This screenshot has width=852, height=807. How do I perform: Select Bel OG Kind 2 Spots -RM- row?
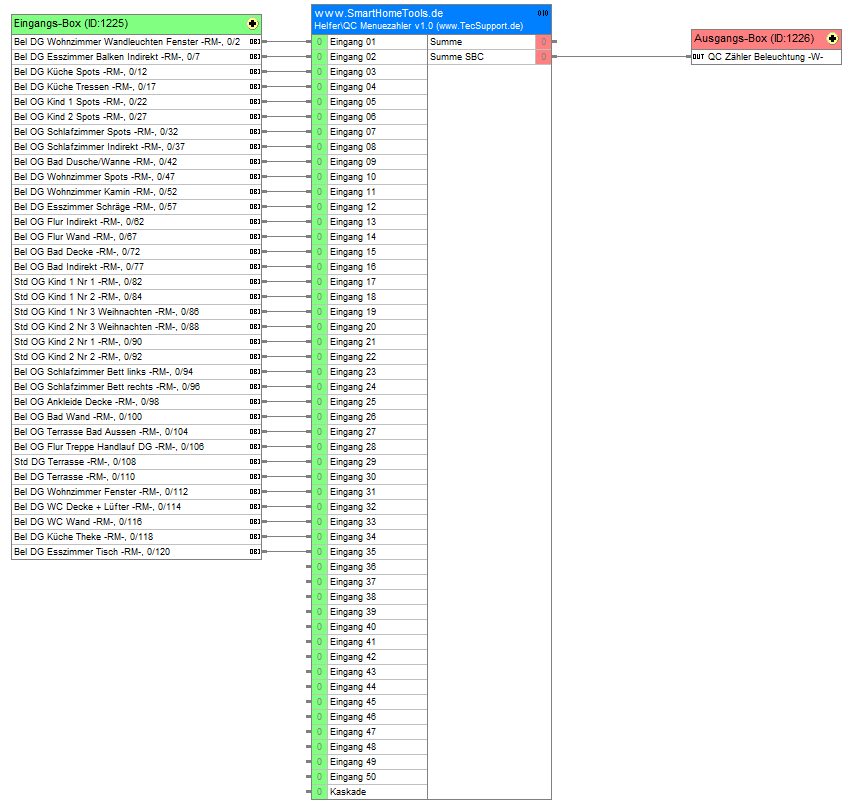pos(136,117)
